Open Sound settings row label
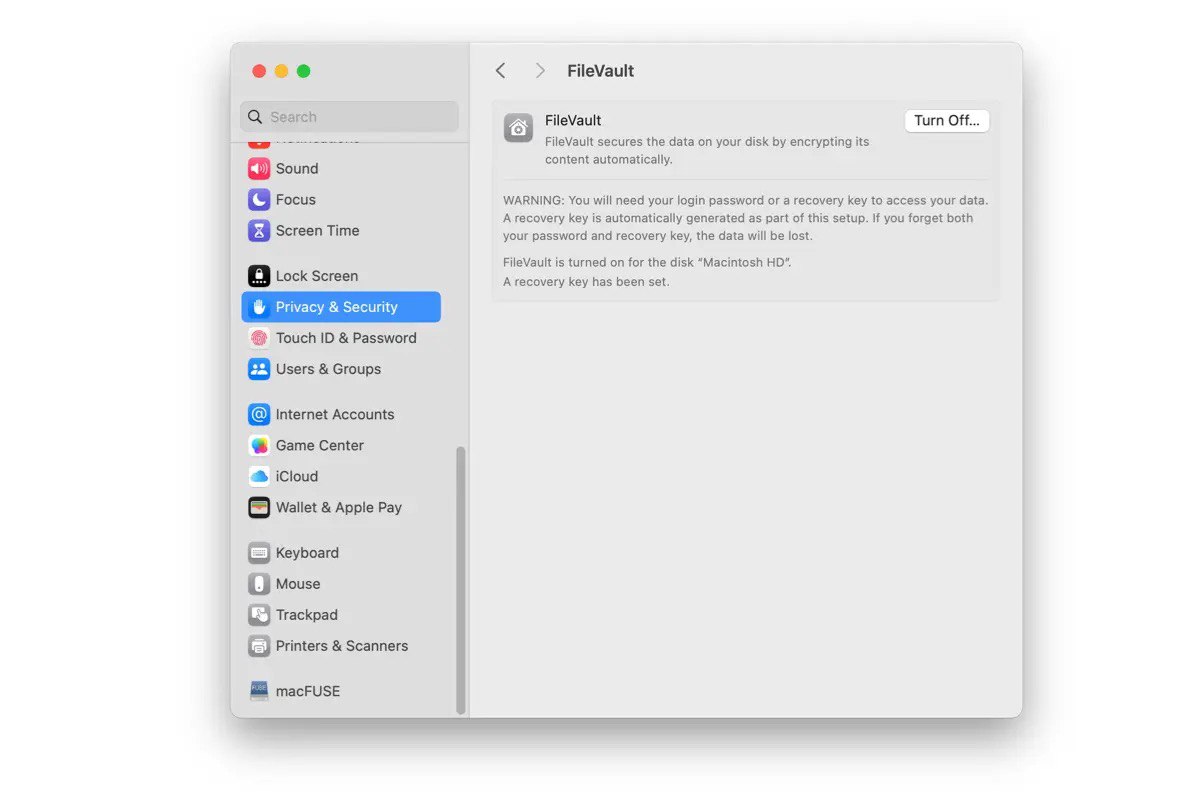The height and width of the screenshot is (800, 1200). click(x=297, y=169)
